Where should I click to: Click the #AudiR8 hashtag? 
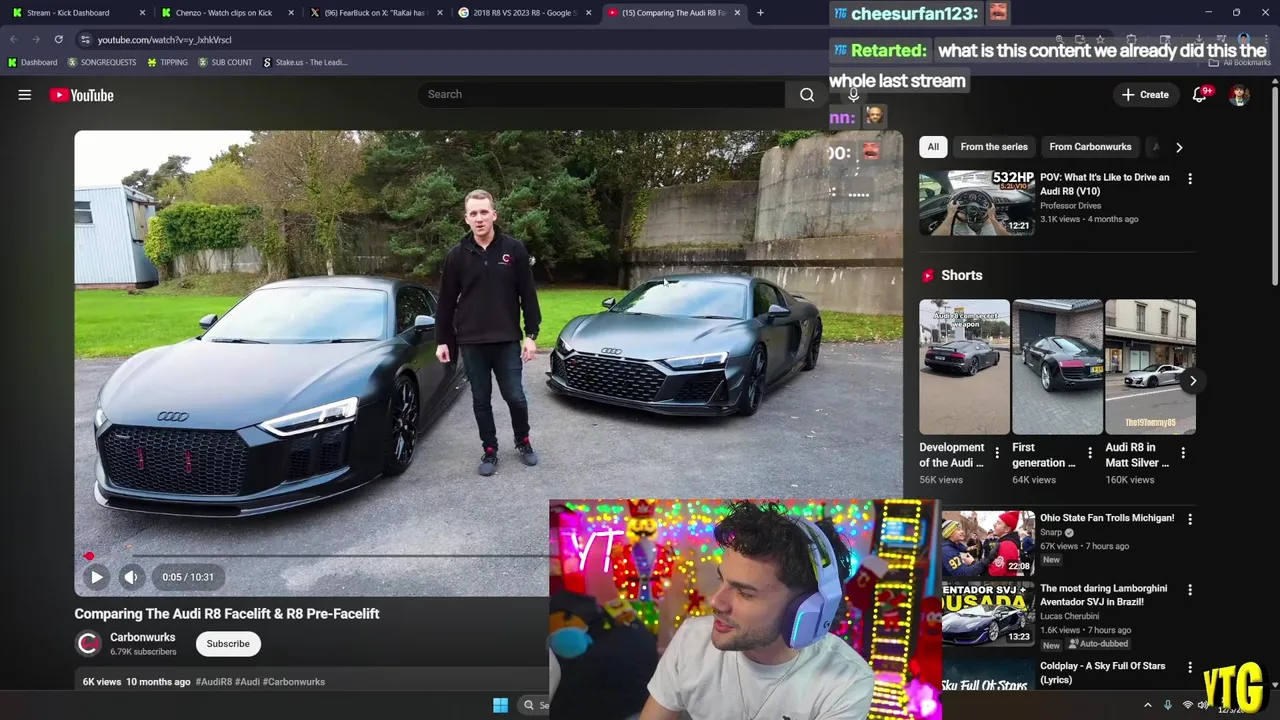point(213,682)
